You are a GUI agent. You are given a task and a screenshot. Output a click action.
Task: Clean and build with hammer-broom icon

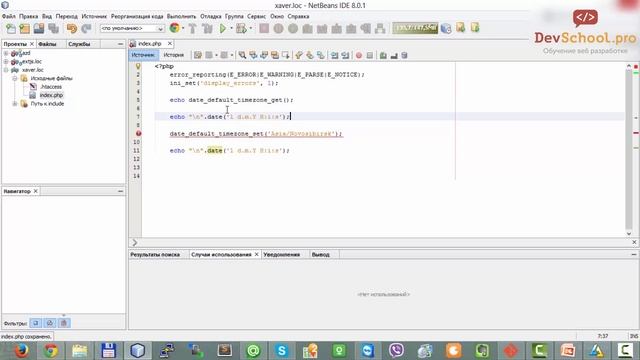[x=207, y=29]
